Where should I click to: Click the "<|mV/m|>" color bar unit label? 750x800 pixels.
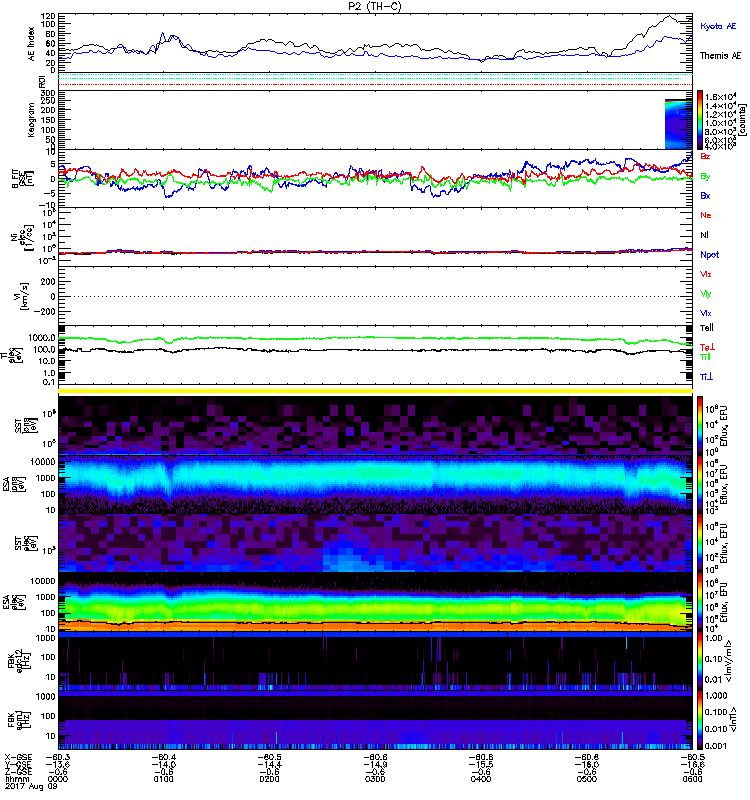[730, 662]
